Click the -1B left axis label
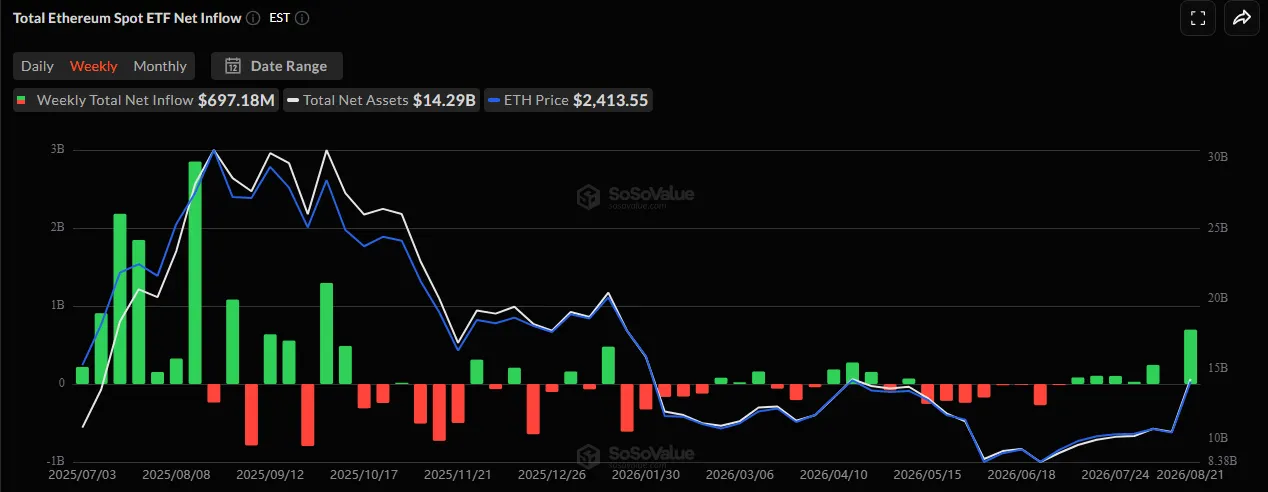Screen dimensions: 1268x492 pyautogui.click(x=54, y=460)
